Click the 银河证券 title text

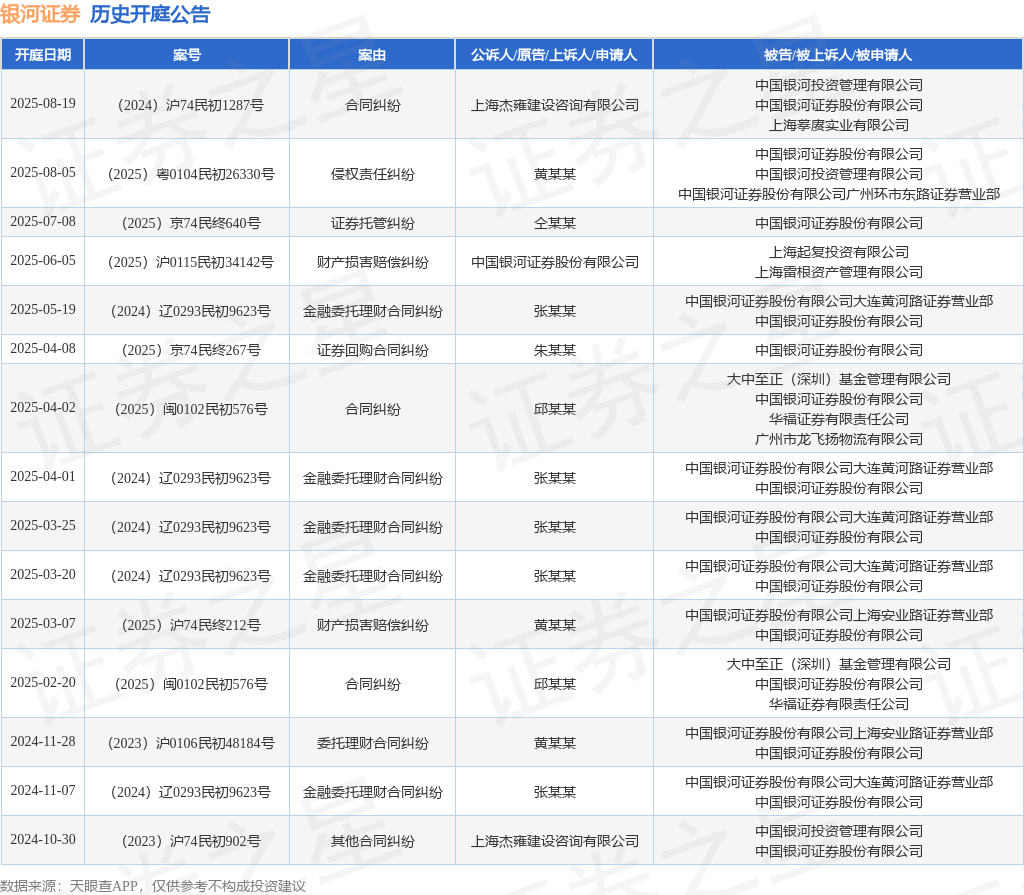[40, 14]
